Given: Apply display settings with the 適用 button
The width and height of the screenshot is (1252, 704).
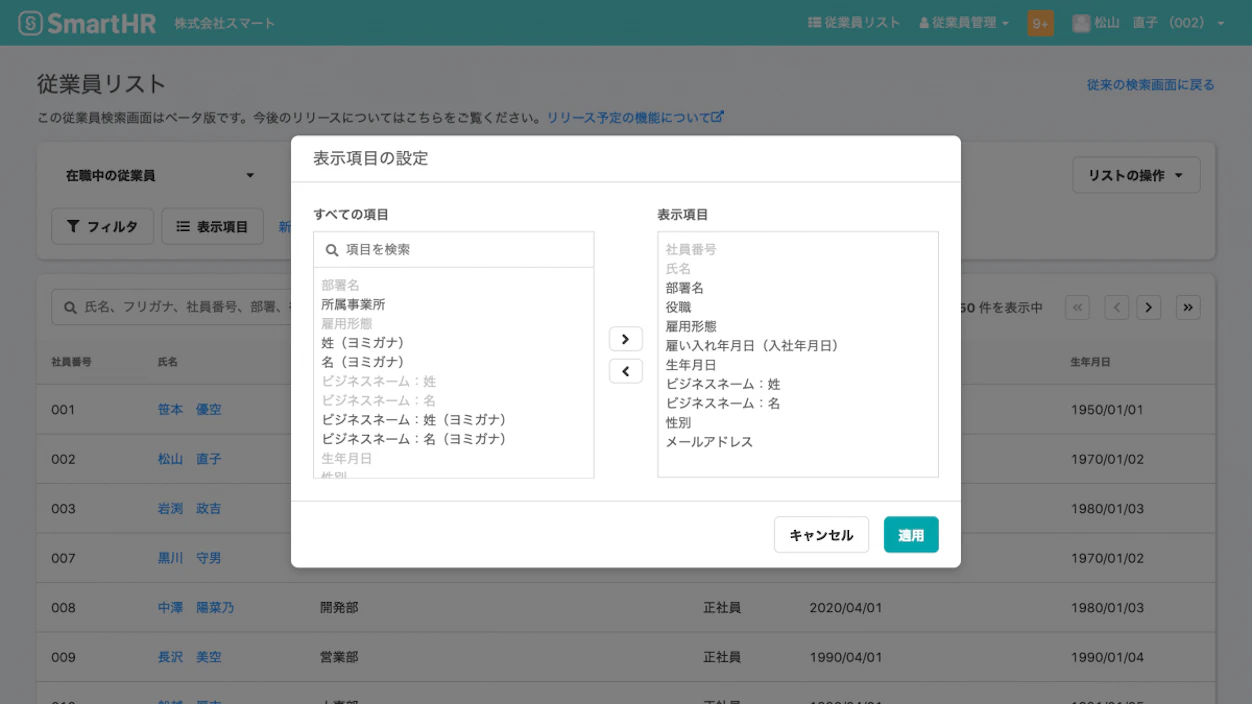Looking at the screenshot, I should coord(910,534).
